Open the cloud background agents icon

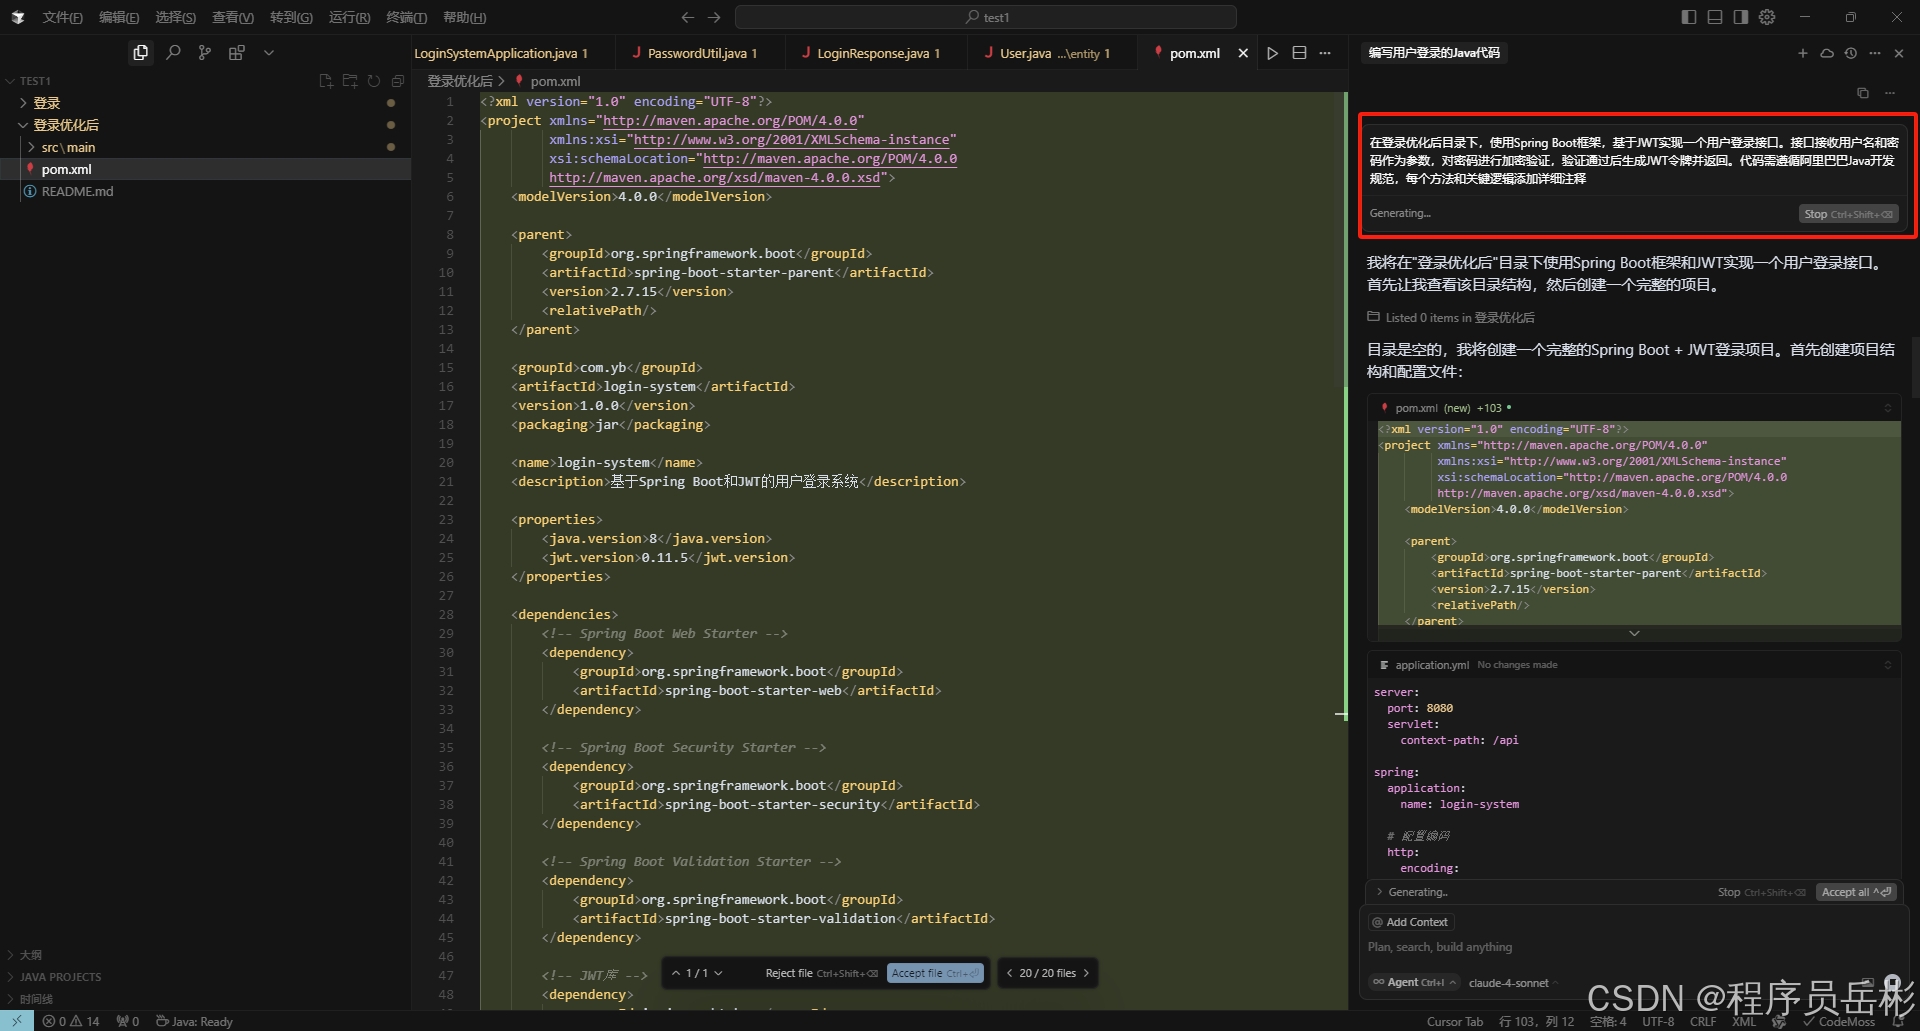1827,53
